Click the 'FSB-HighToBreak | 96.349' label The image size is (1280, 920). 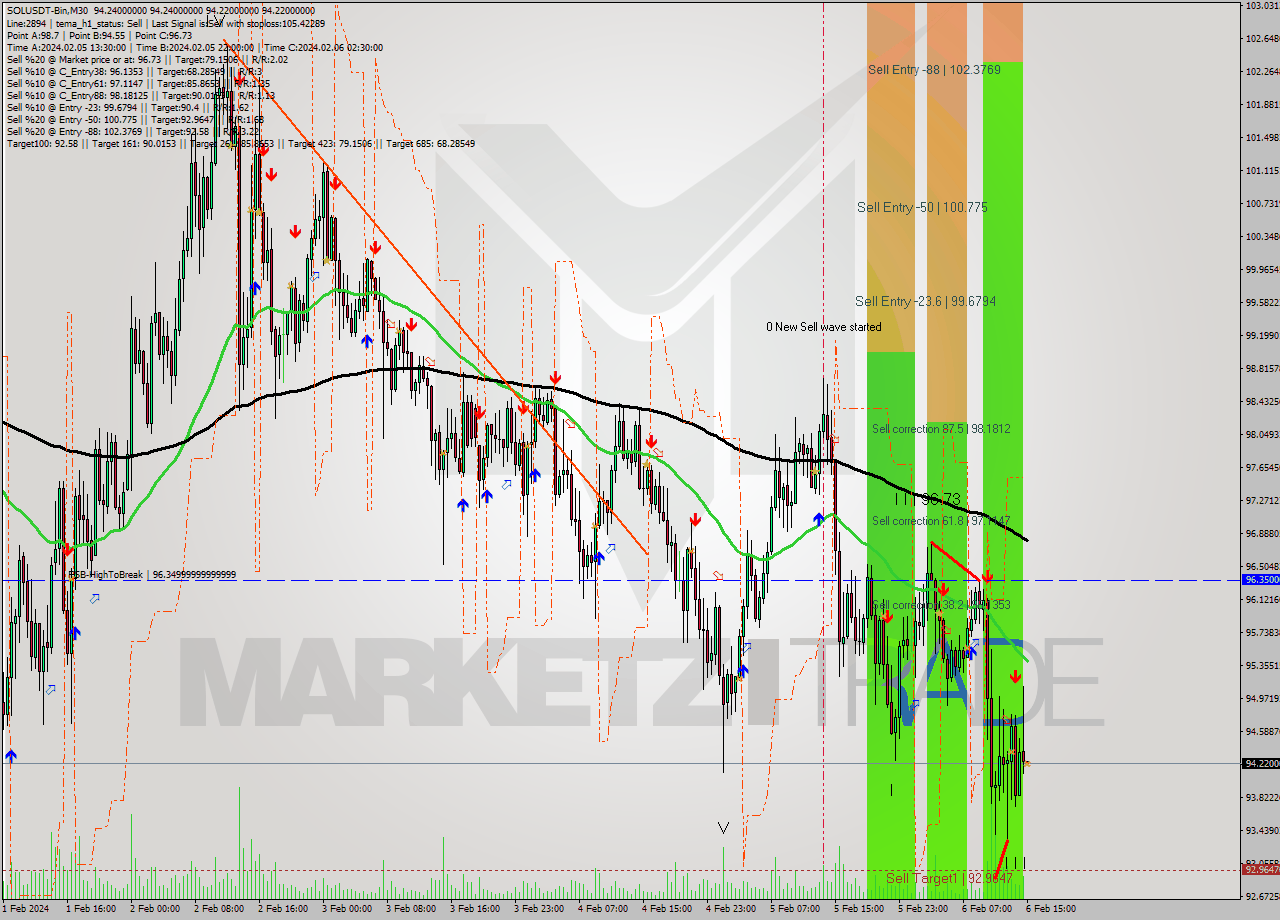(152, 575)
